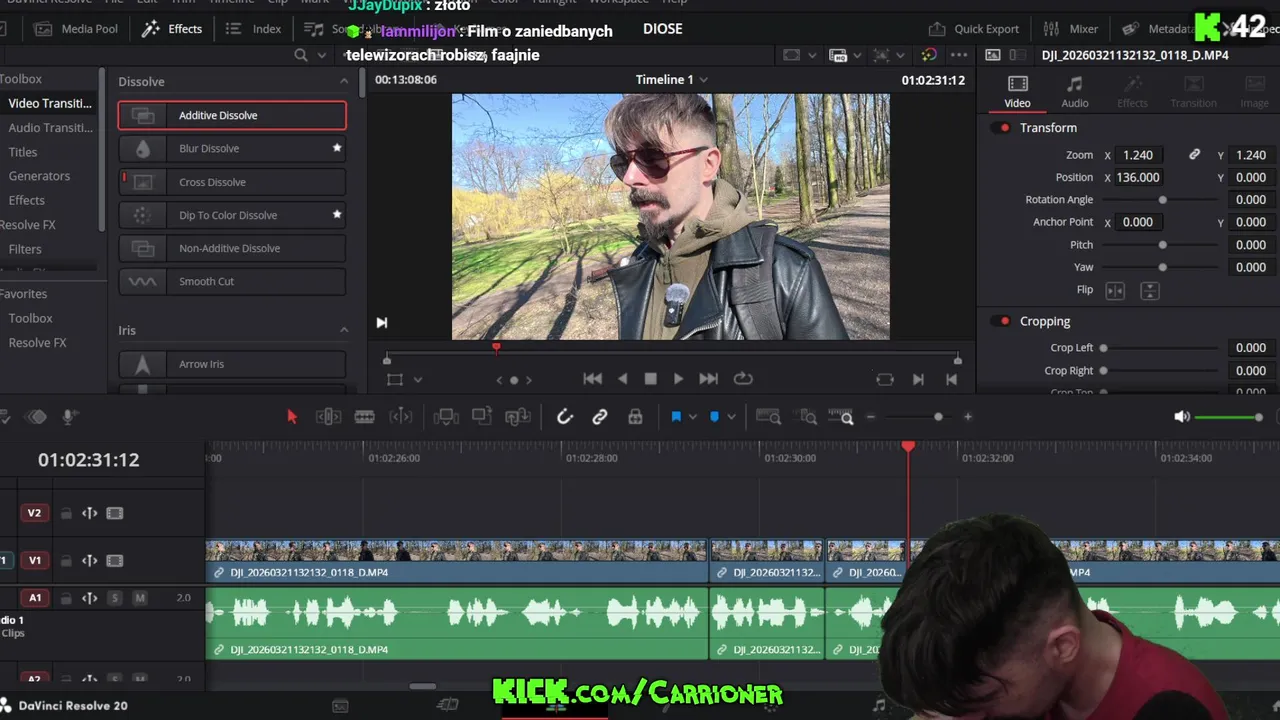
Task: Toggle the Position Lock padlock
Action: [x=635, y=417]
